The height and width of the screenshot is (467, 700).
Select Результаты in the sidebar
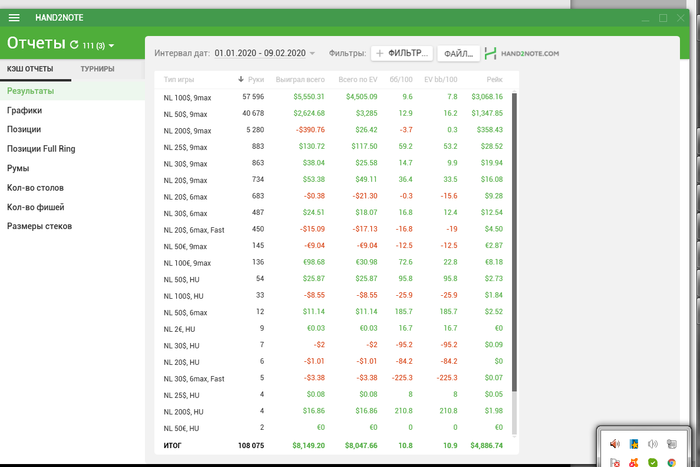[72, 91]
